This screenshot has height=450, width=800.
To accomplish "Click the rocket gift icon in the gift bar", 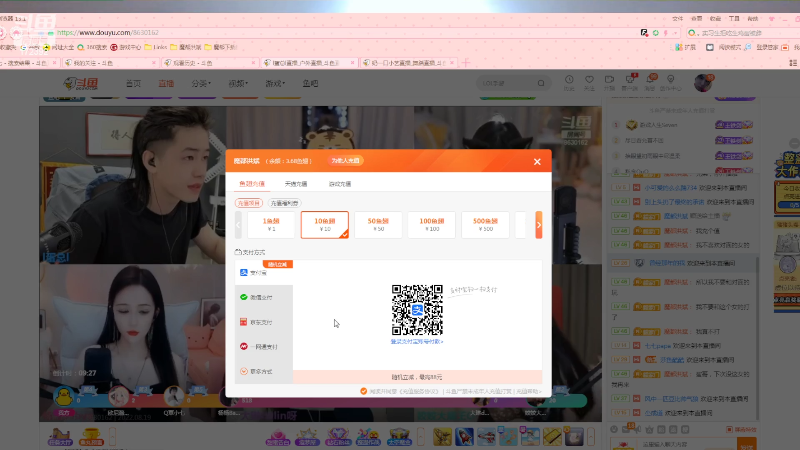I will click(x=464, y=437).
